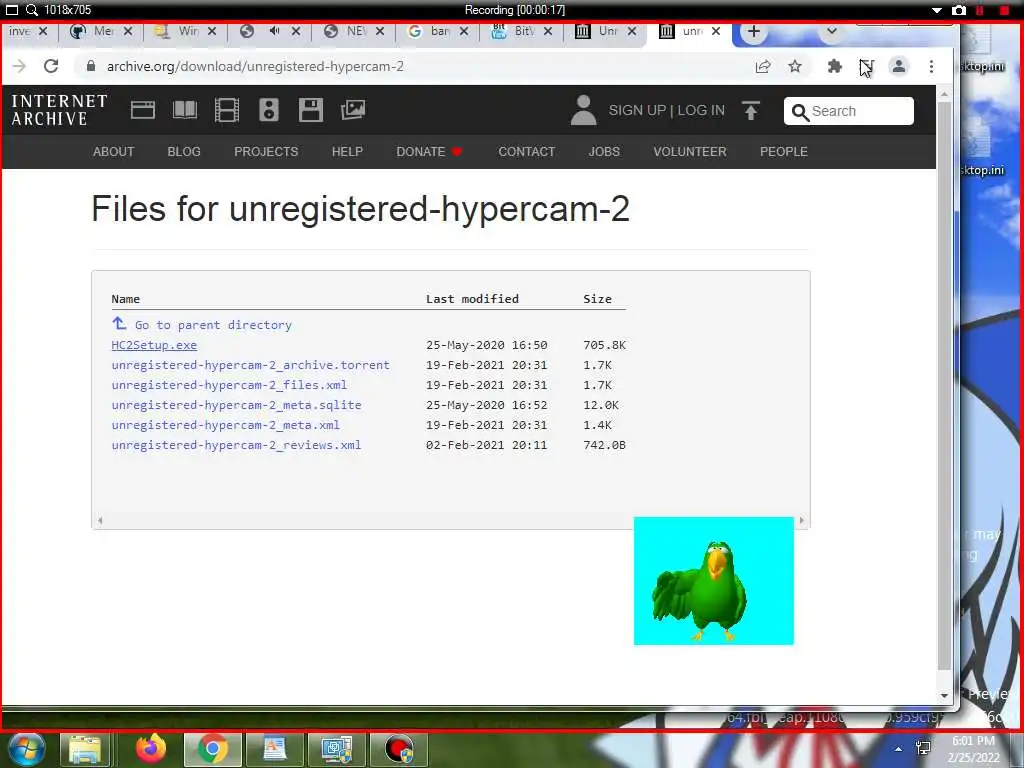Click the upload arrow icon
The width and height of the screenshot is (1024, 768).
click(751, 110)
